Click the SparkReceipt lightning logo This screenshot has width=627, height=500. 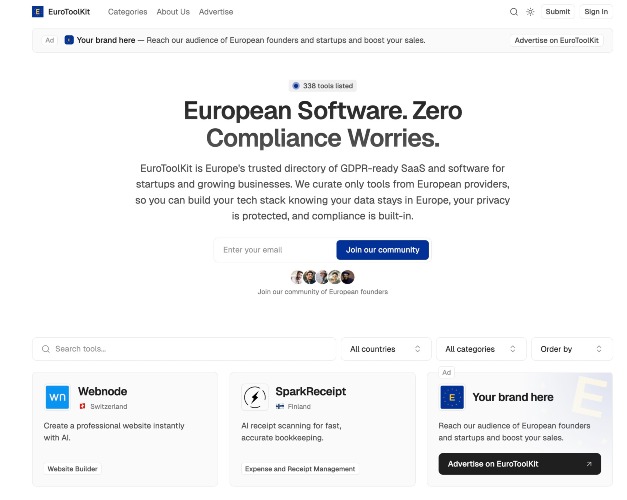(x=254, y=397)
